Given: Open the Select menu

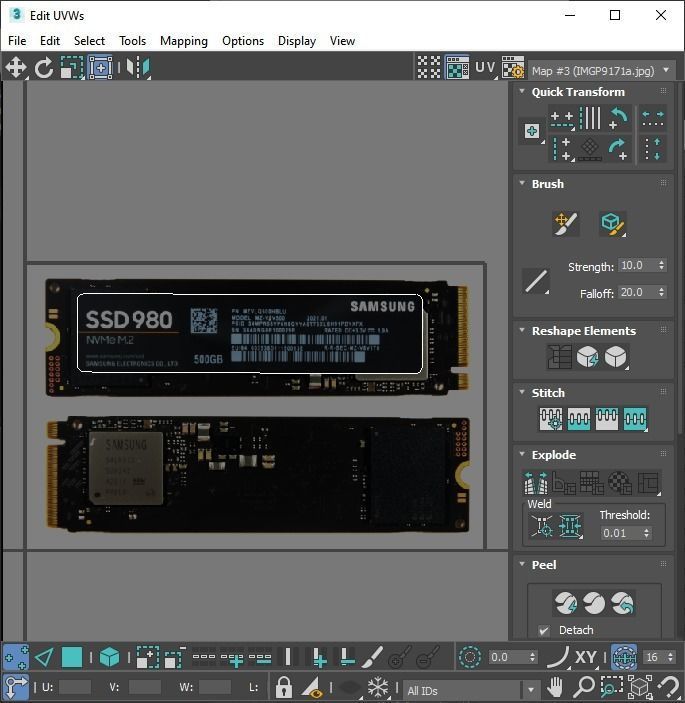Looking at the screenshot, I should click(x=89, y=41).
